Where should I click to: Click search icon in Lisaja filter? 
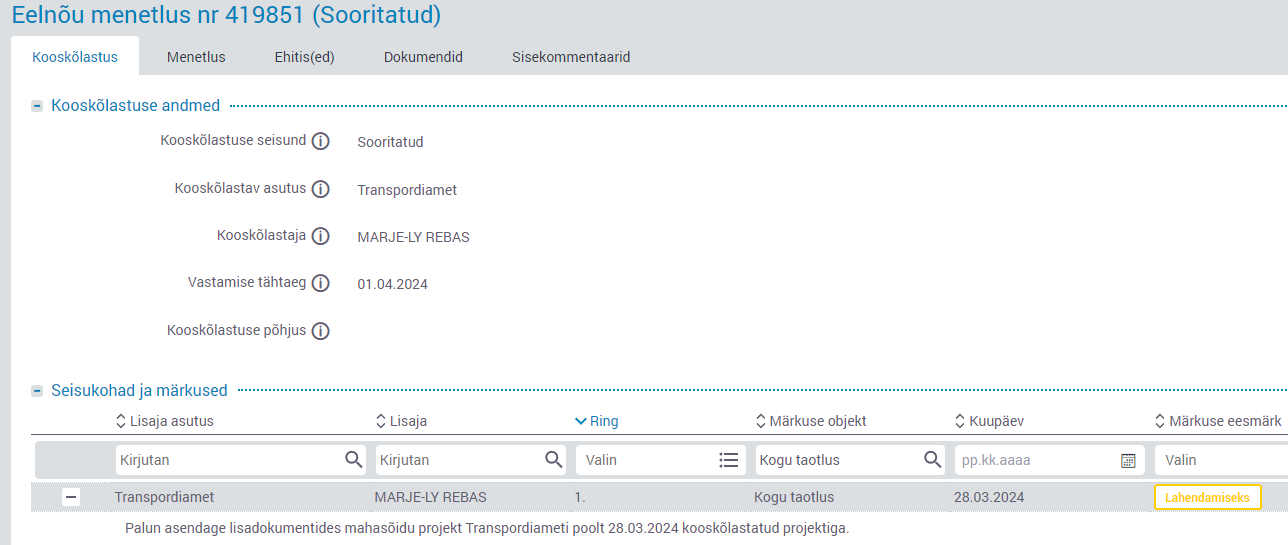coord(553,460)
